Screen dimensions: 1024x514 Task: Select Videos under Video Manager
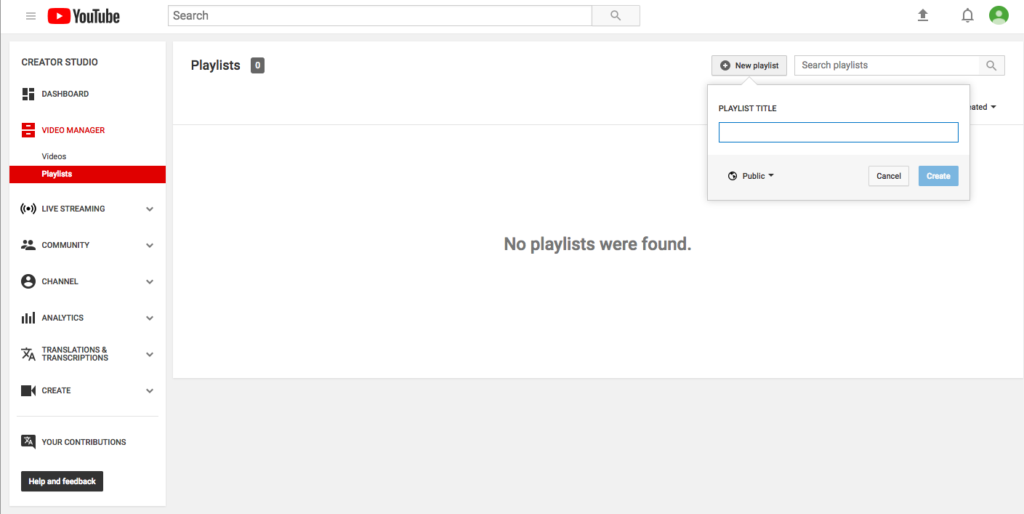point(54,156)
